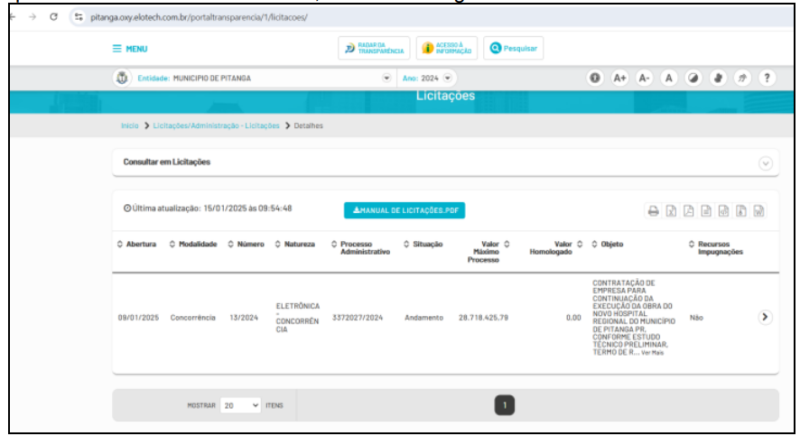Open the hamburger MENU
Screen dimensions: 800x436
[x=130, y=48]
